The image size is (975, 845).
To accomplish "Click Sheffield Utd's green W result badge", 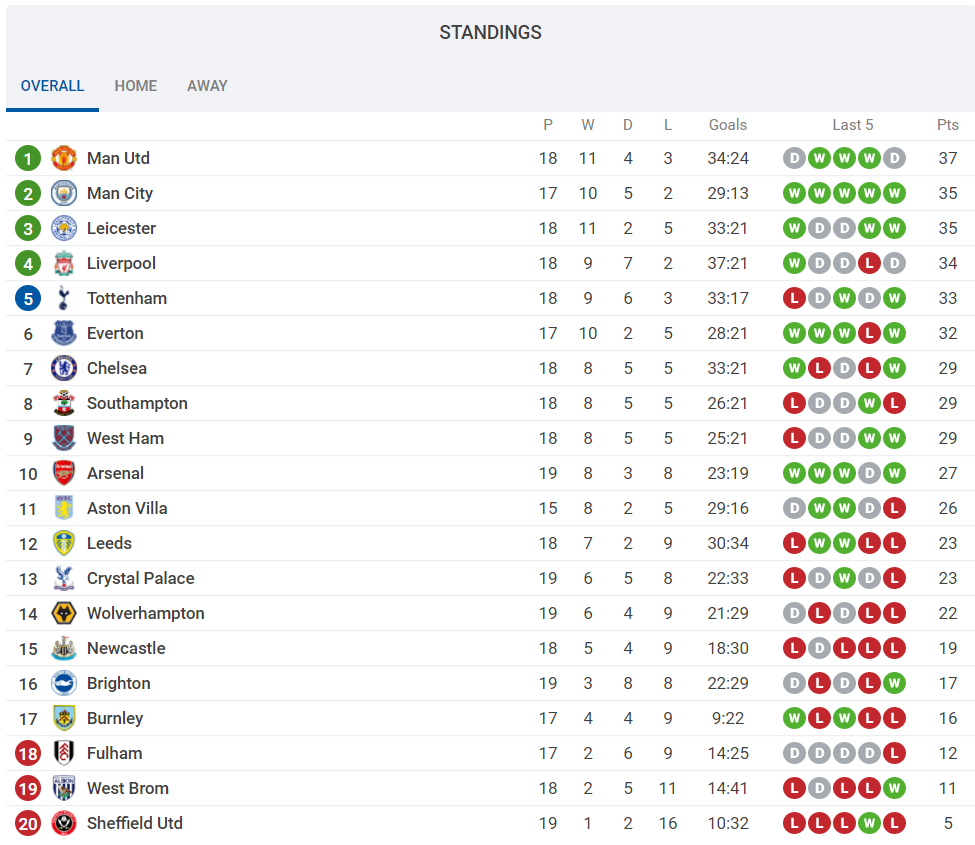I will pyautogui.click(x=869, y=824).
